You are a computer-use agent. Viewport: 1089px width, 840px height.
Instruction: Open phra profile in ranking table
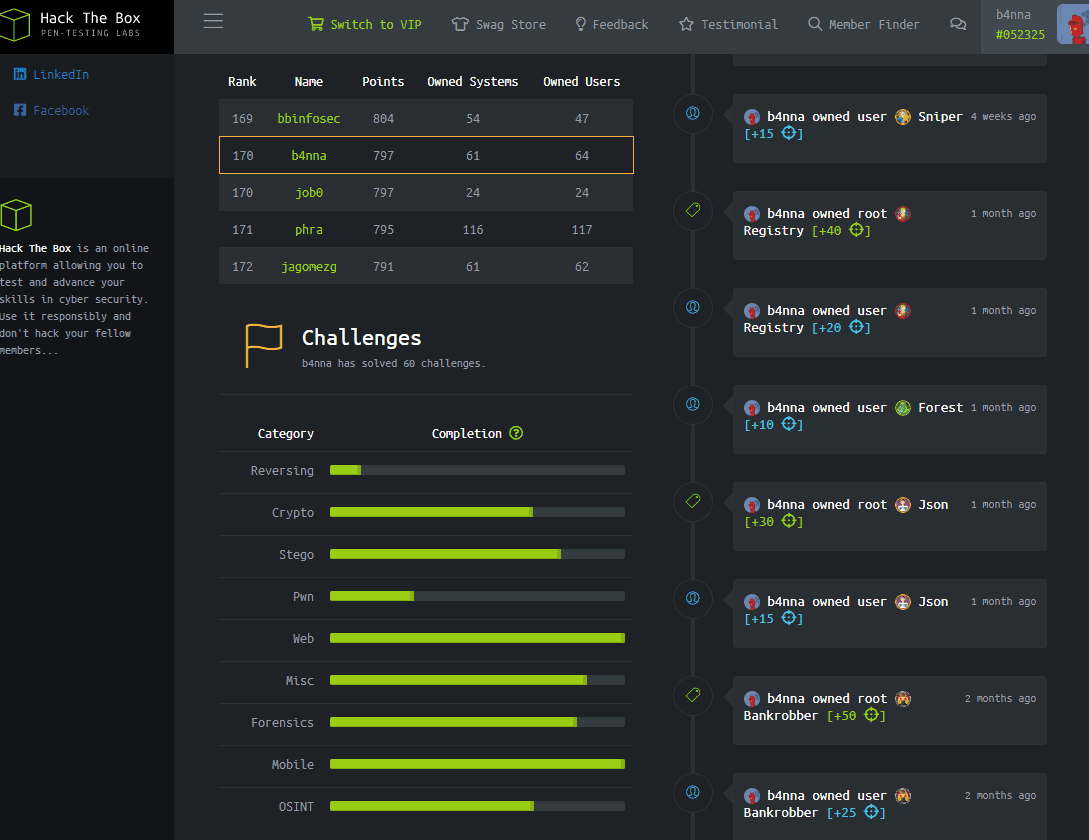click(309, 229)
